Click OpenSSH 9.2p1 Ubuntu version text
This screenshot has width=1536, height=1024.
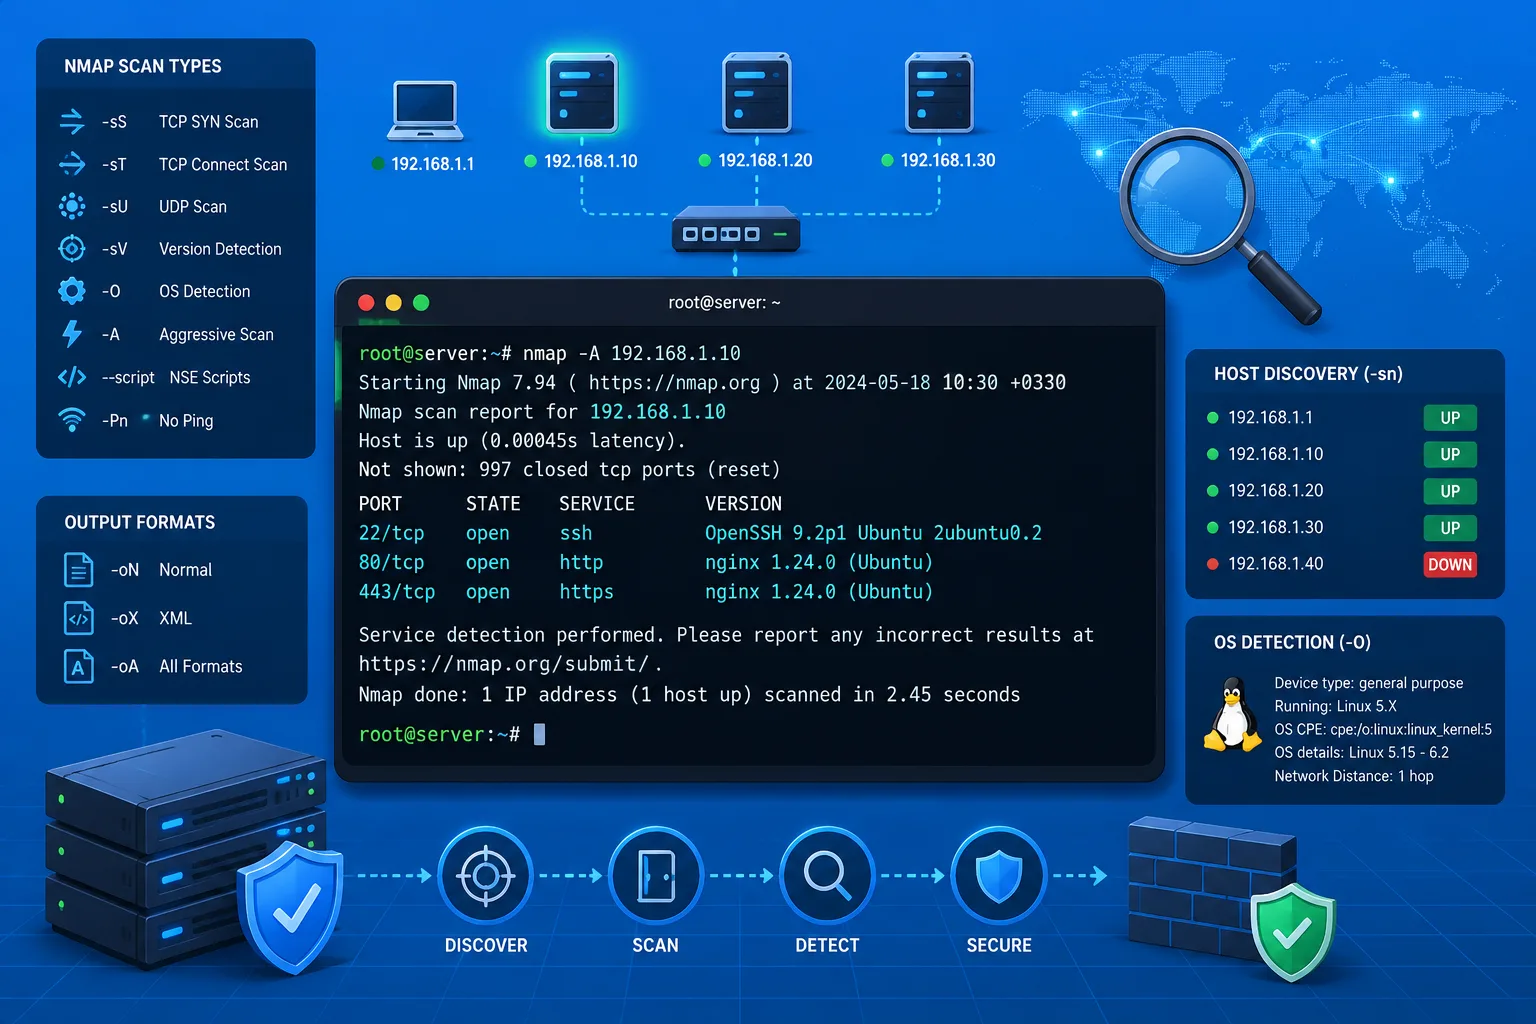873,533
